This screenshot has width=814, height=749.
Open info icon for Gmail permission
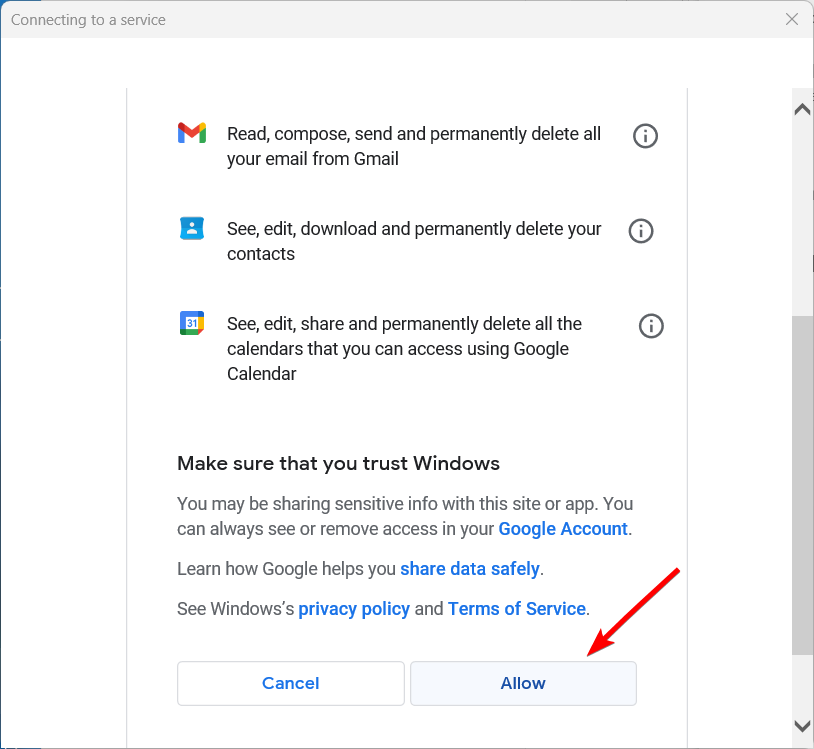[x=645, y=136]
